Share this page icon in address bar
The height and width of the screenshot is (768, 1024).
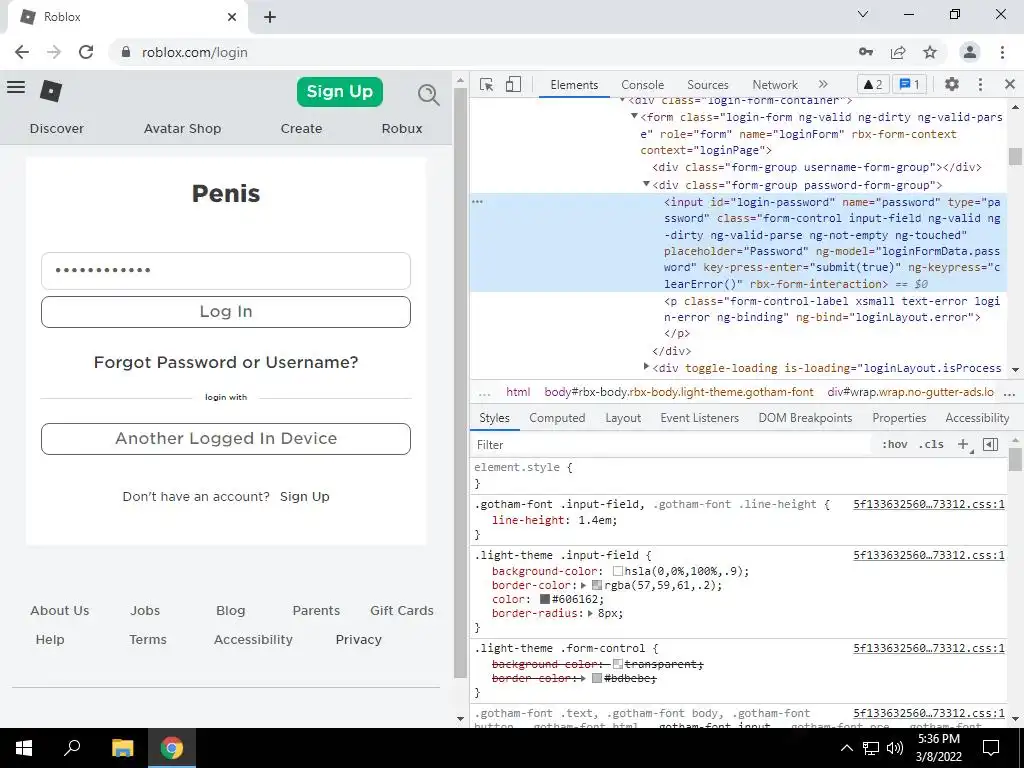coord(898,52)
